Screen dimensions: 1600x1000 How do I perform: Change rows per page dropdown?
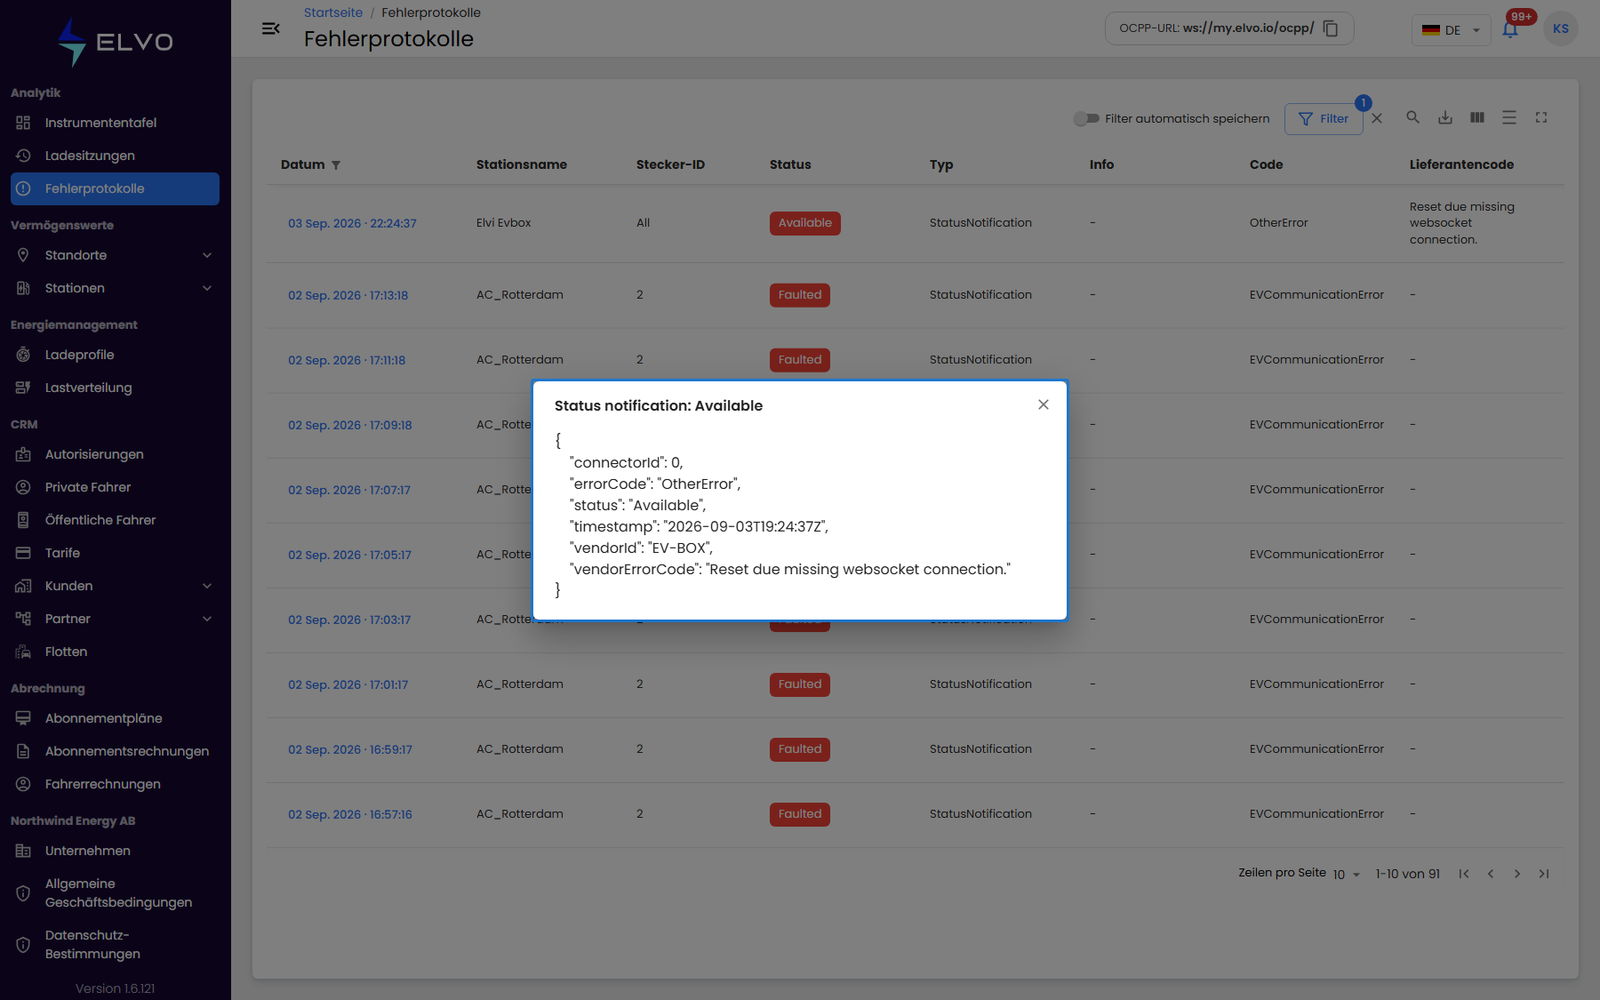[1346, 874]
